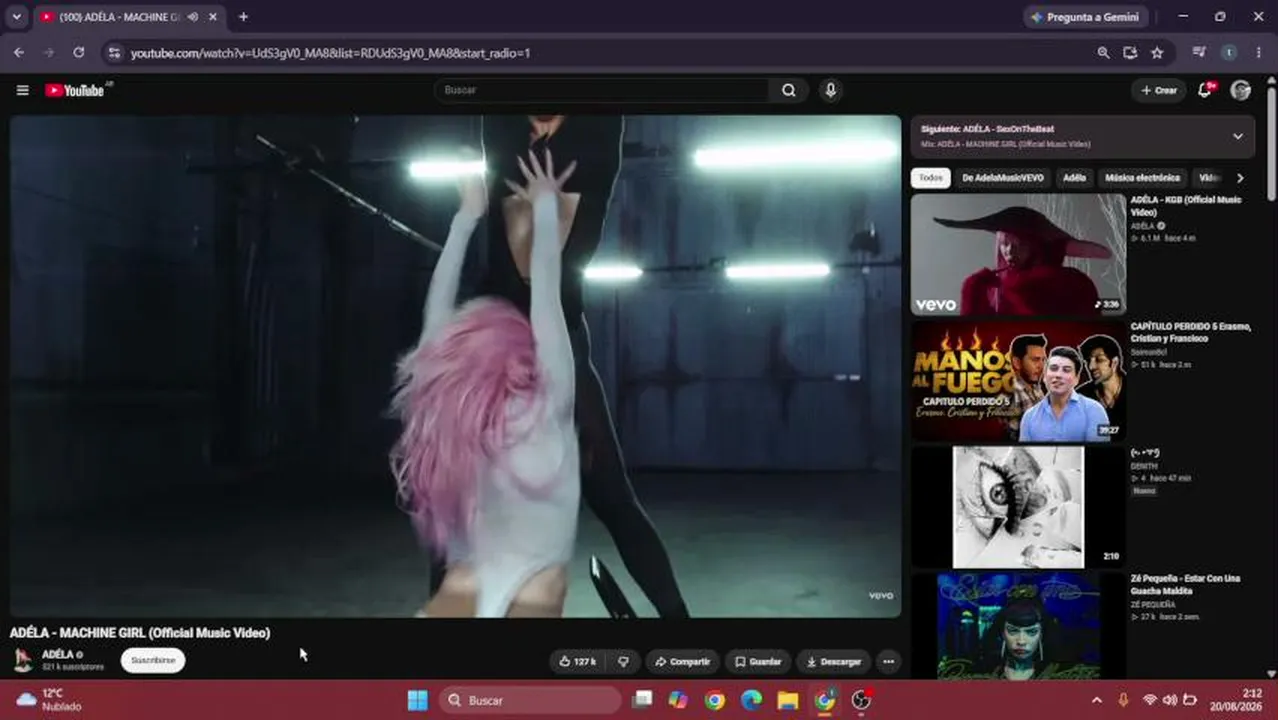This screenshot has width=1278, height=720.
Task: Select the Adéla filter chip
Action: (1074, 178)
